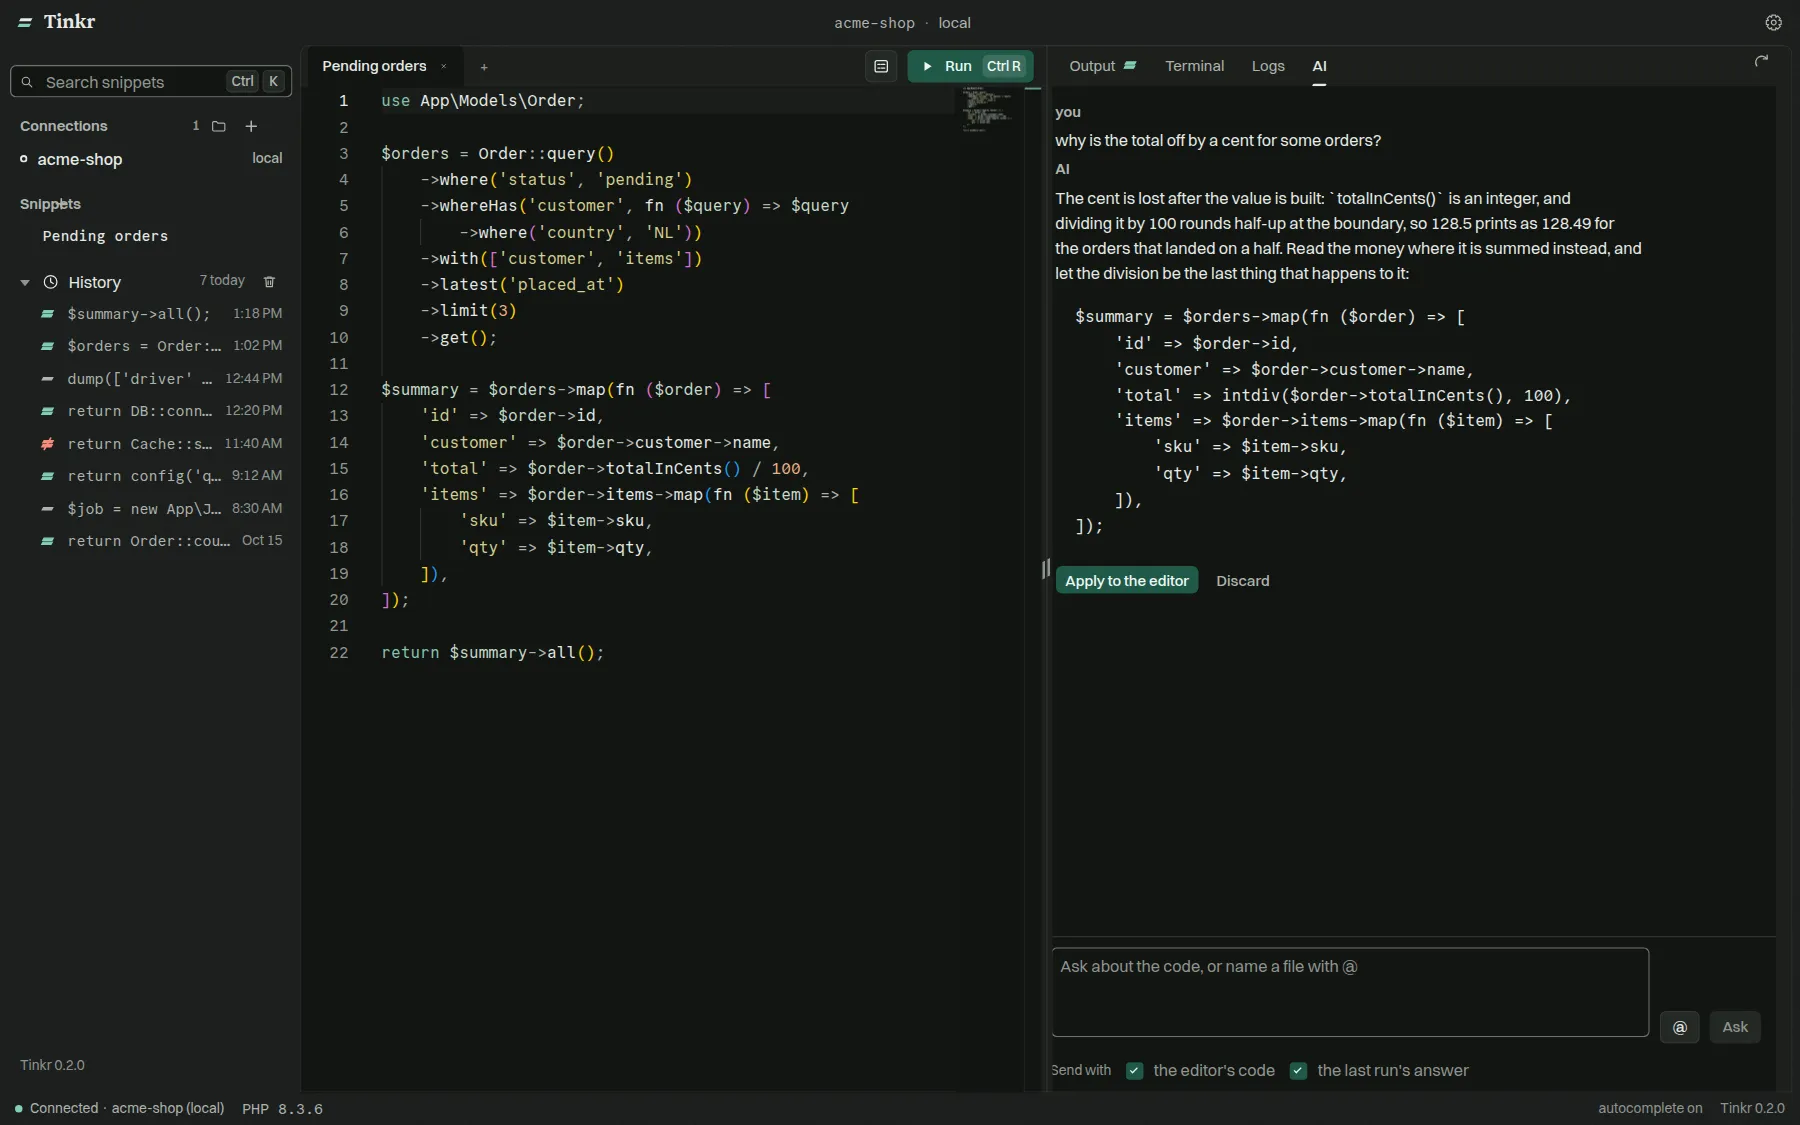This screenshot has height=1125, width=1800.
Task: Click the History clock icon
Action: pos(51,282)
